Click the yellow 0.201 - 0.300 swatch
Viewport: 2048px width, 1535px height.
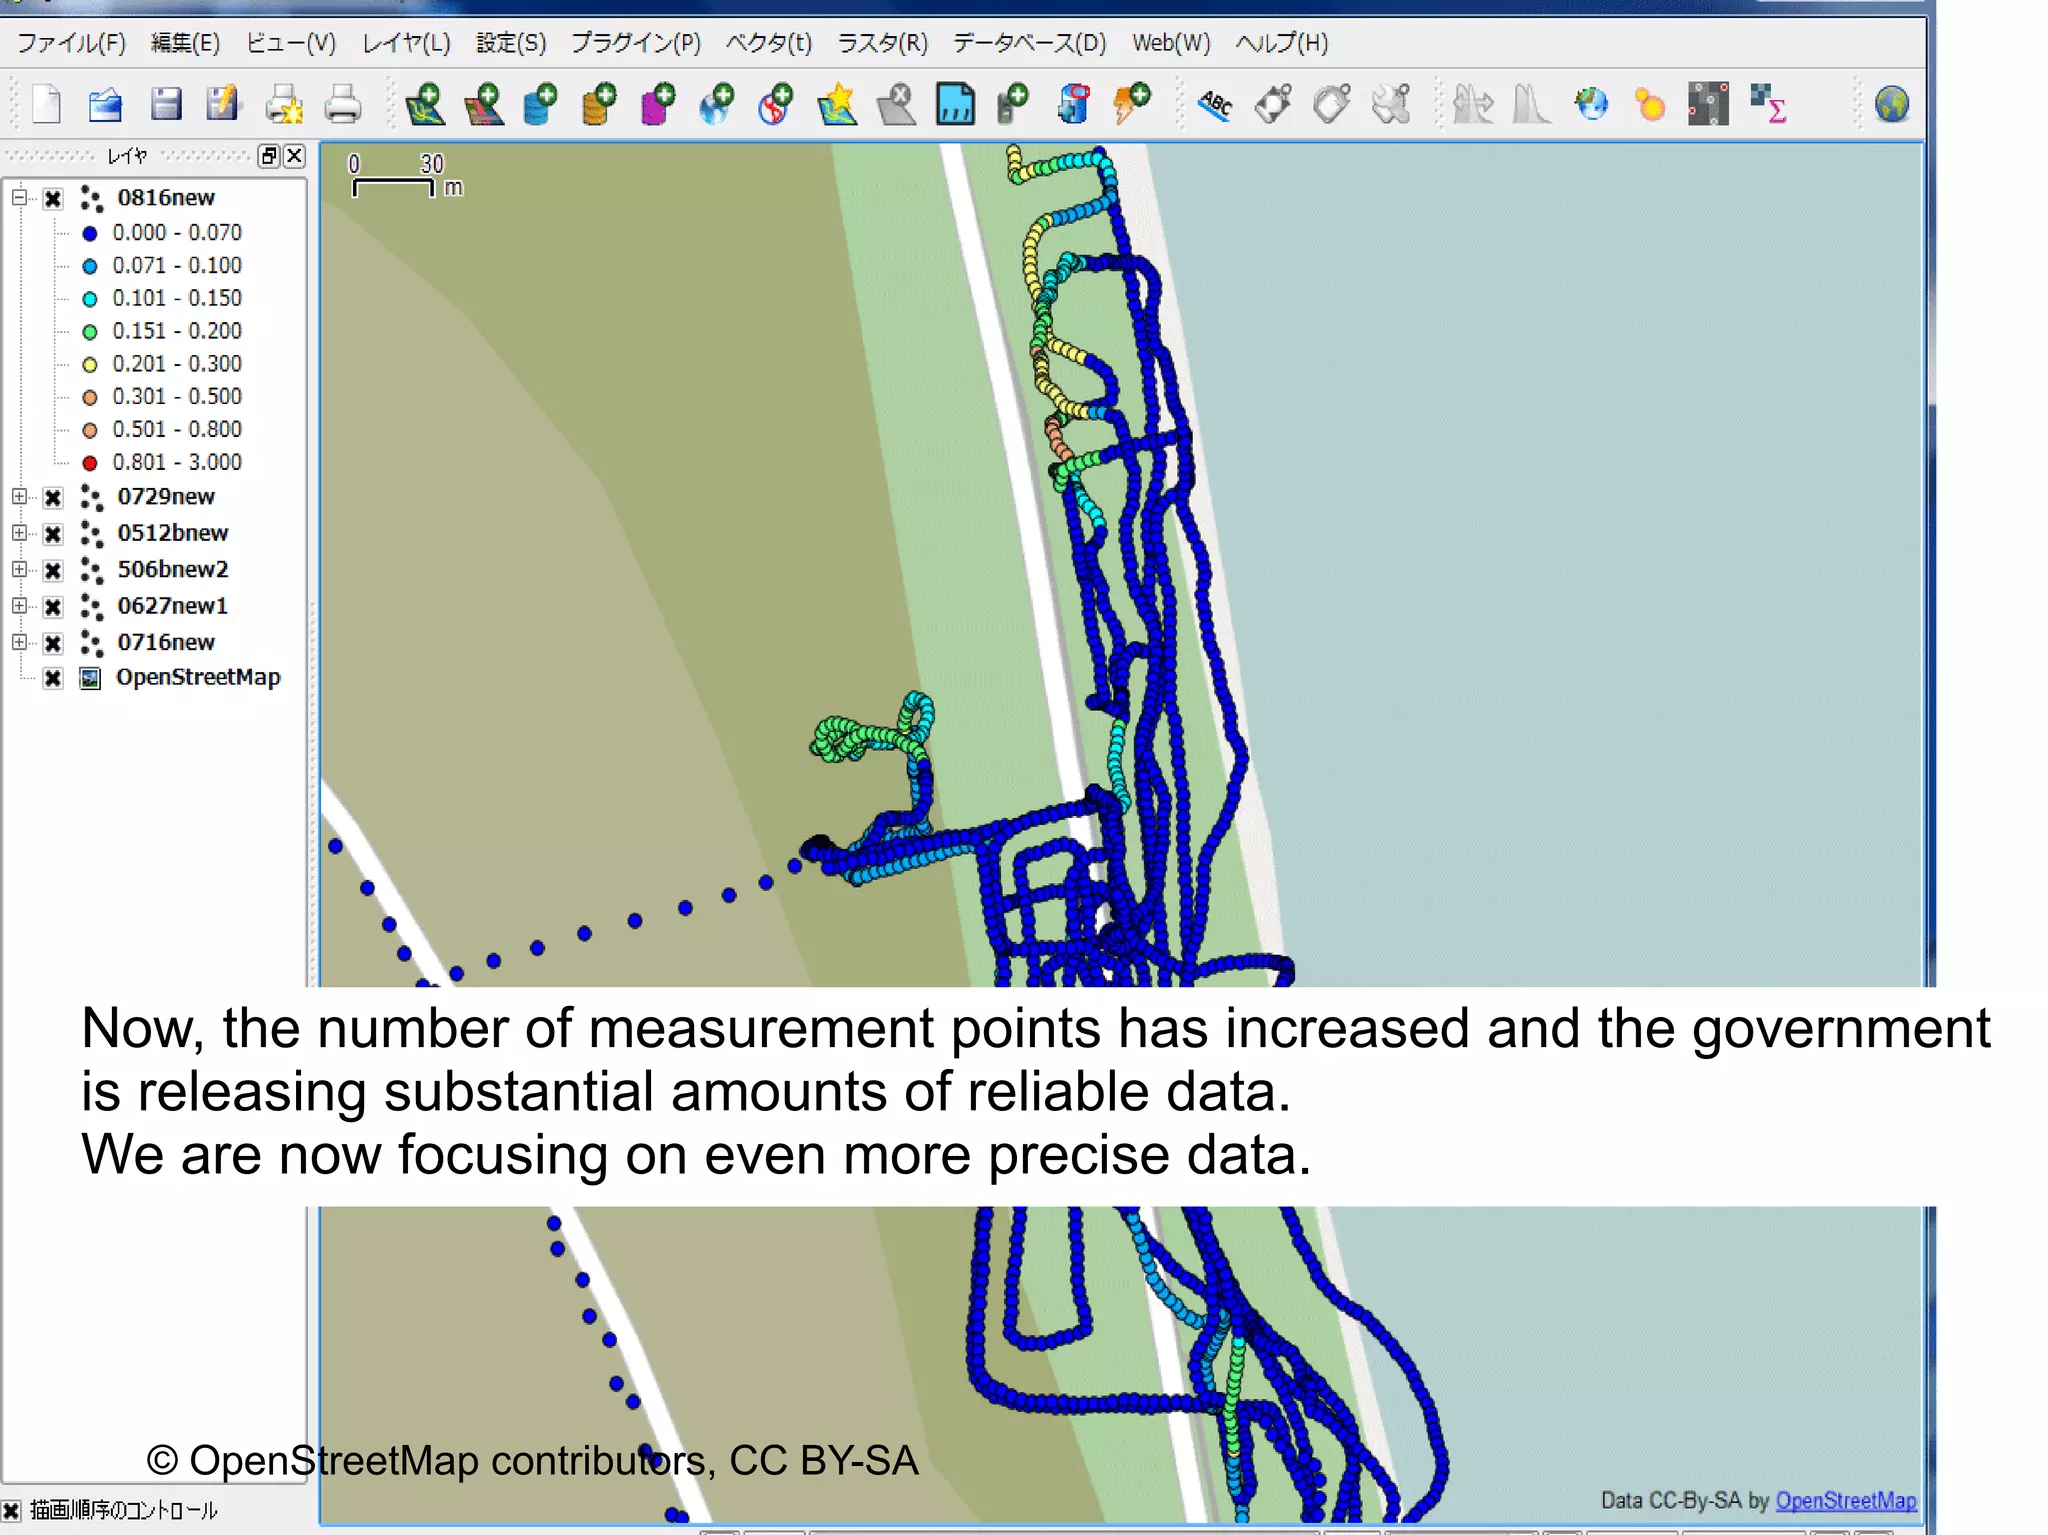(x=90, y=364)
